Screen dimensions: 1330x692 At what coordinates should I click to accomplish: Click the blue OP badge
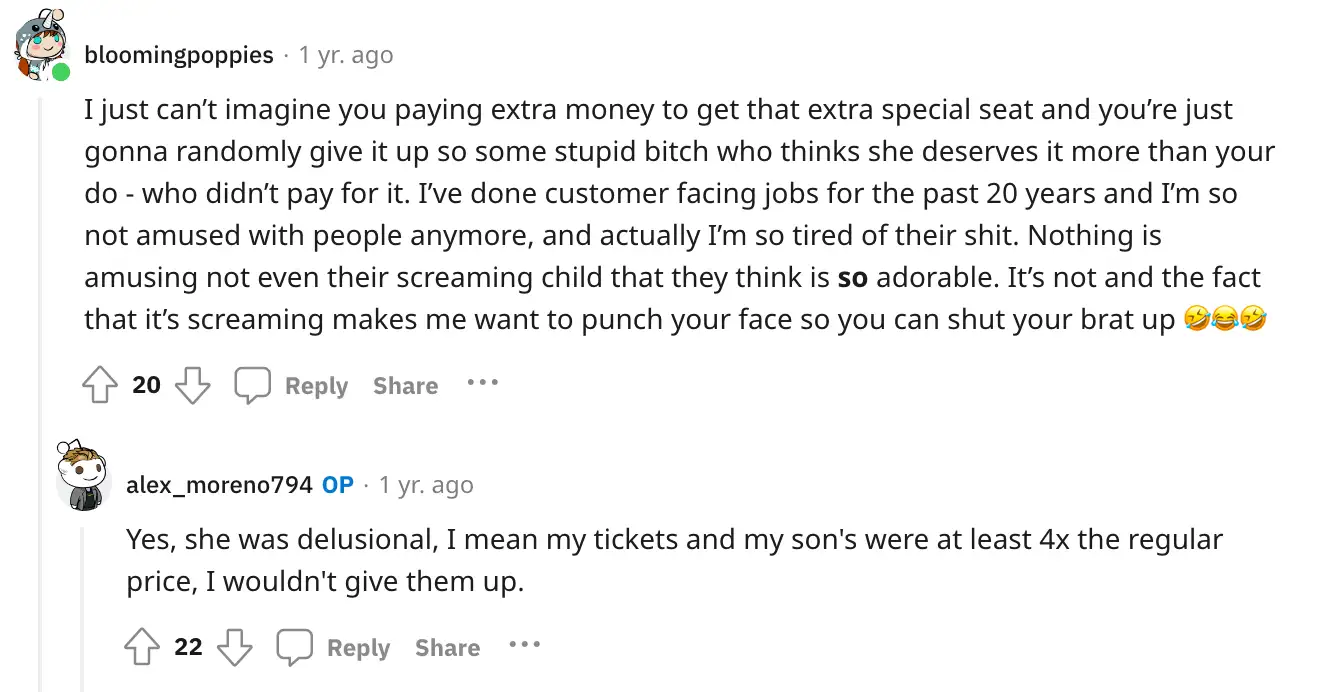tap(338, 485)
